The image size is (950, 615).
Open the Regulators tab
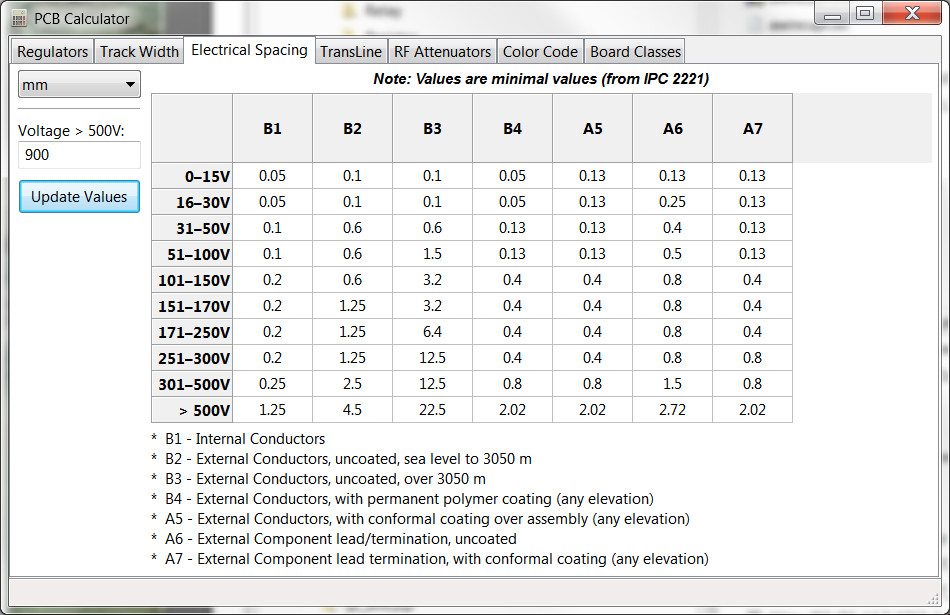click(x=52, y=52)
